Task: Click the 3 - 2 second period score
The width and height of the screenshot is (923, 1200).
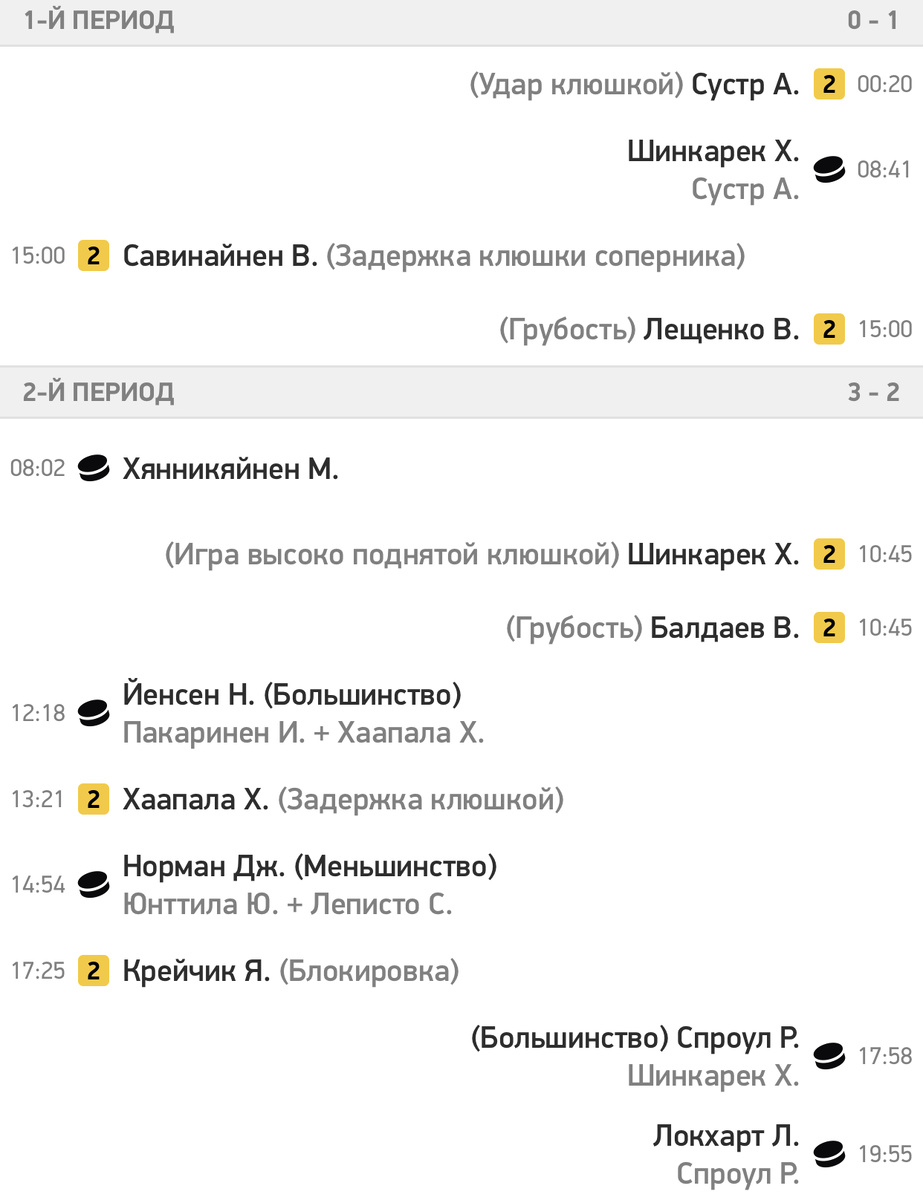Action: click(874, 392)
